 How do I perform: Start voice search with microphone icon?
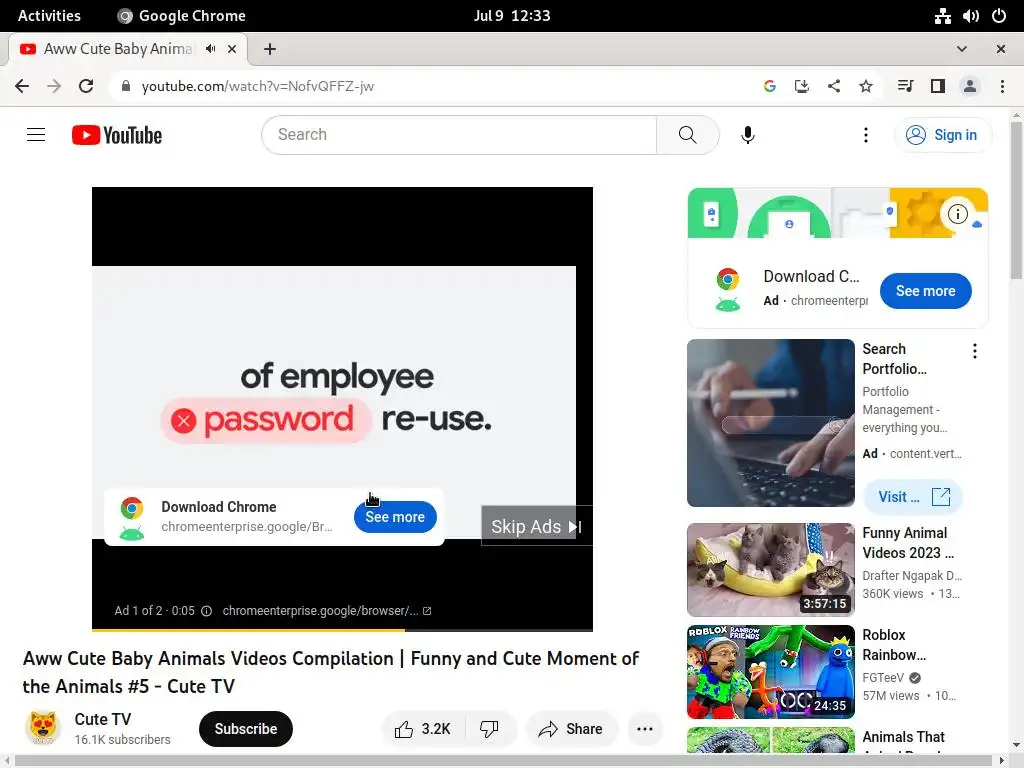click(x=748, y=135)
